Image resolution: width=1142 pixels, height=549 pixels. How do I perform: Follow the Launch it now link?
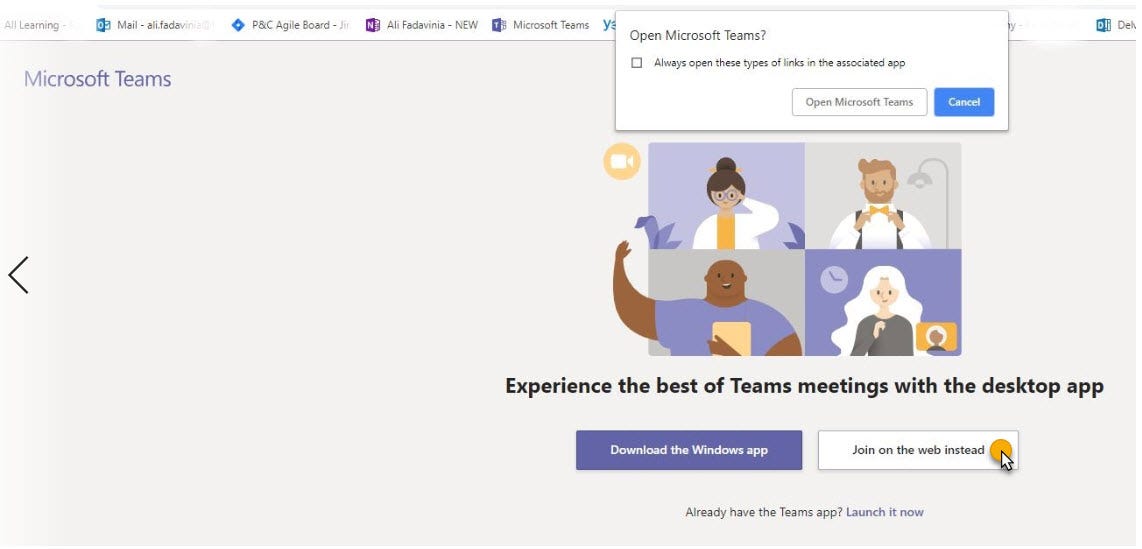pos(884,512)
